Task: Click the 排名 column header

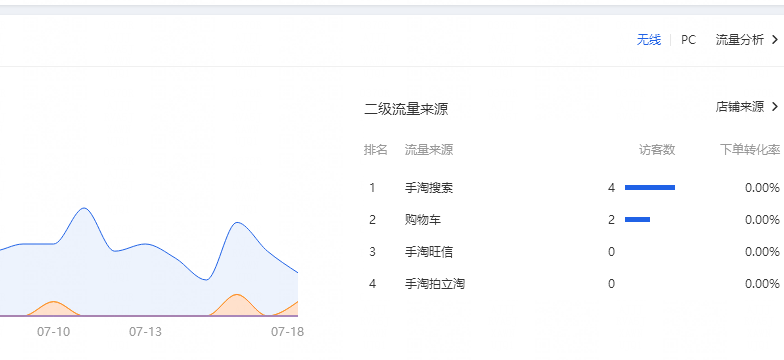Action: tap(376, 150)
